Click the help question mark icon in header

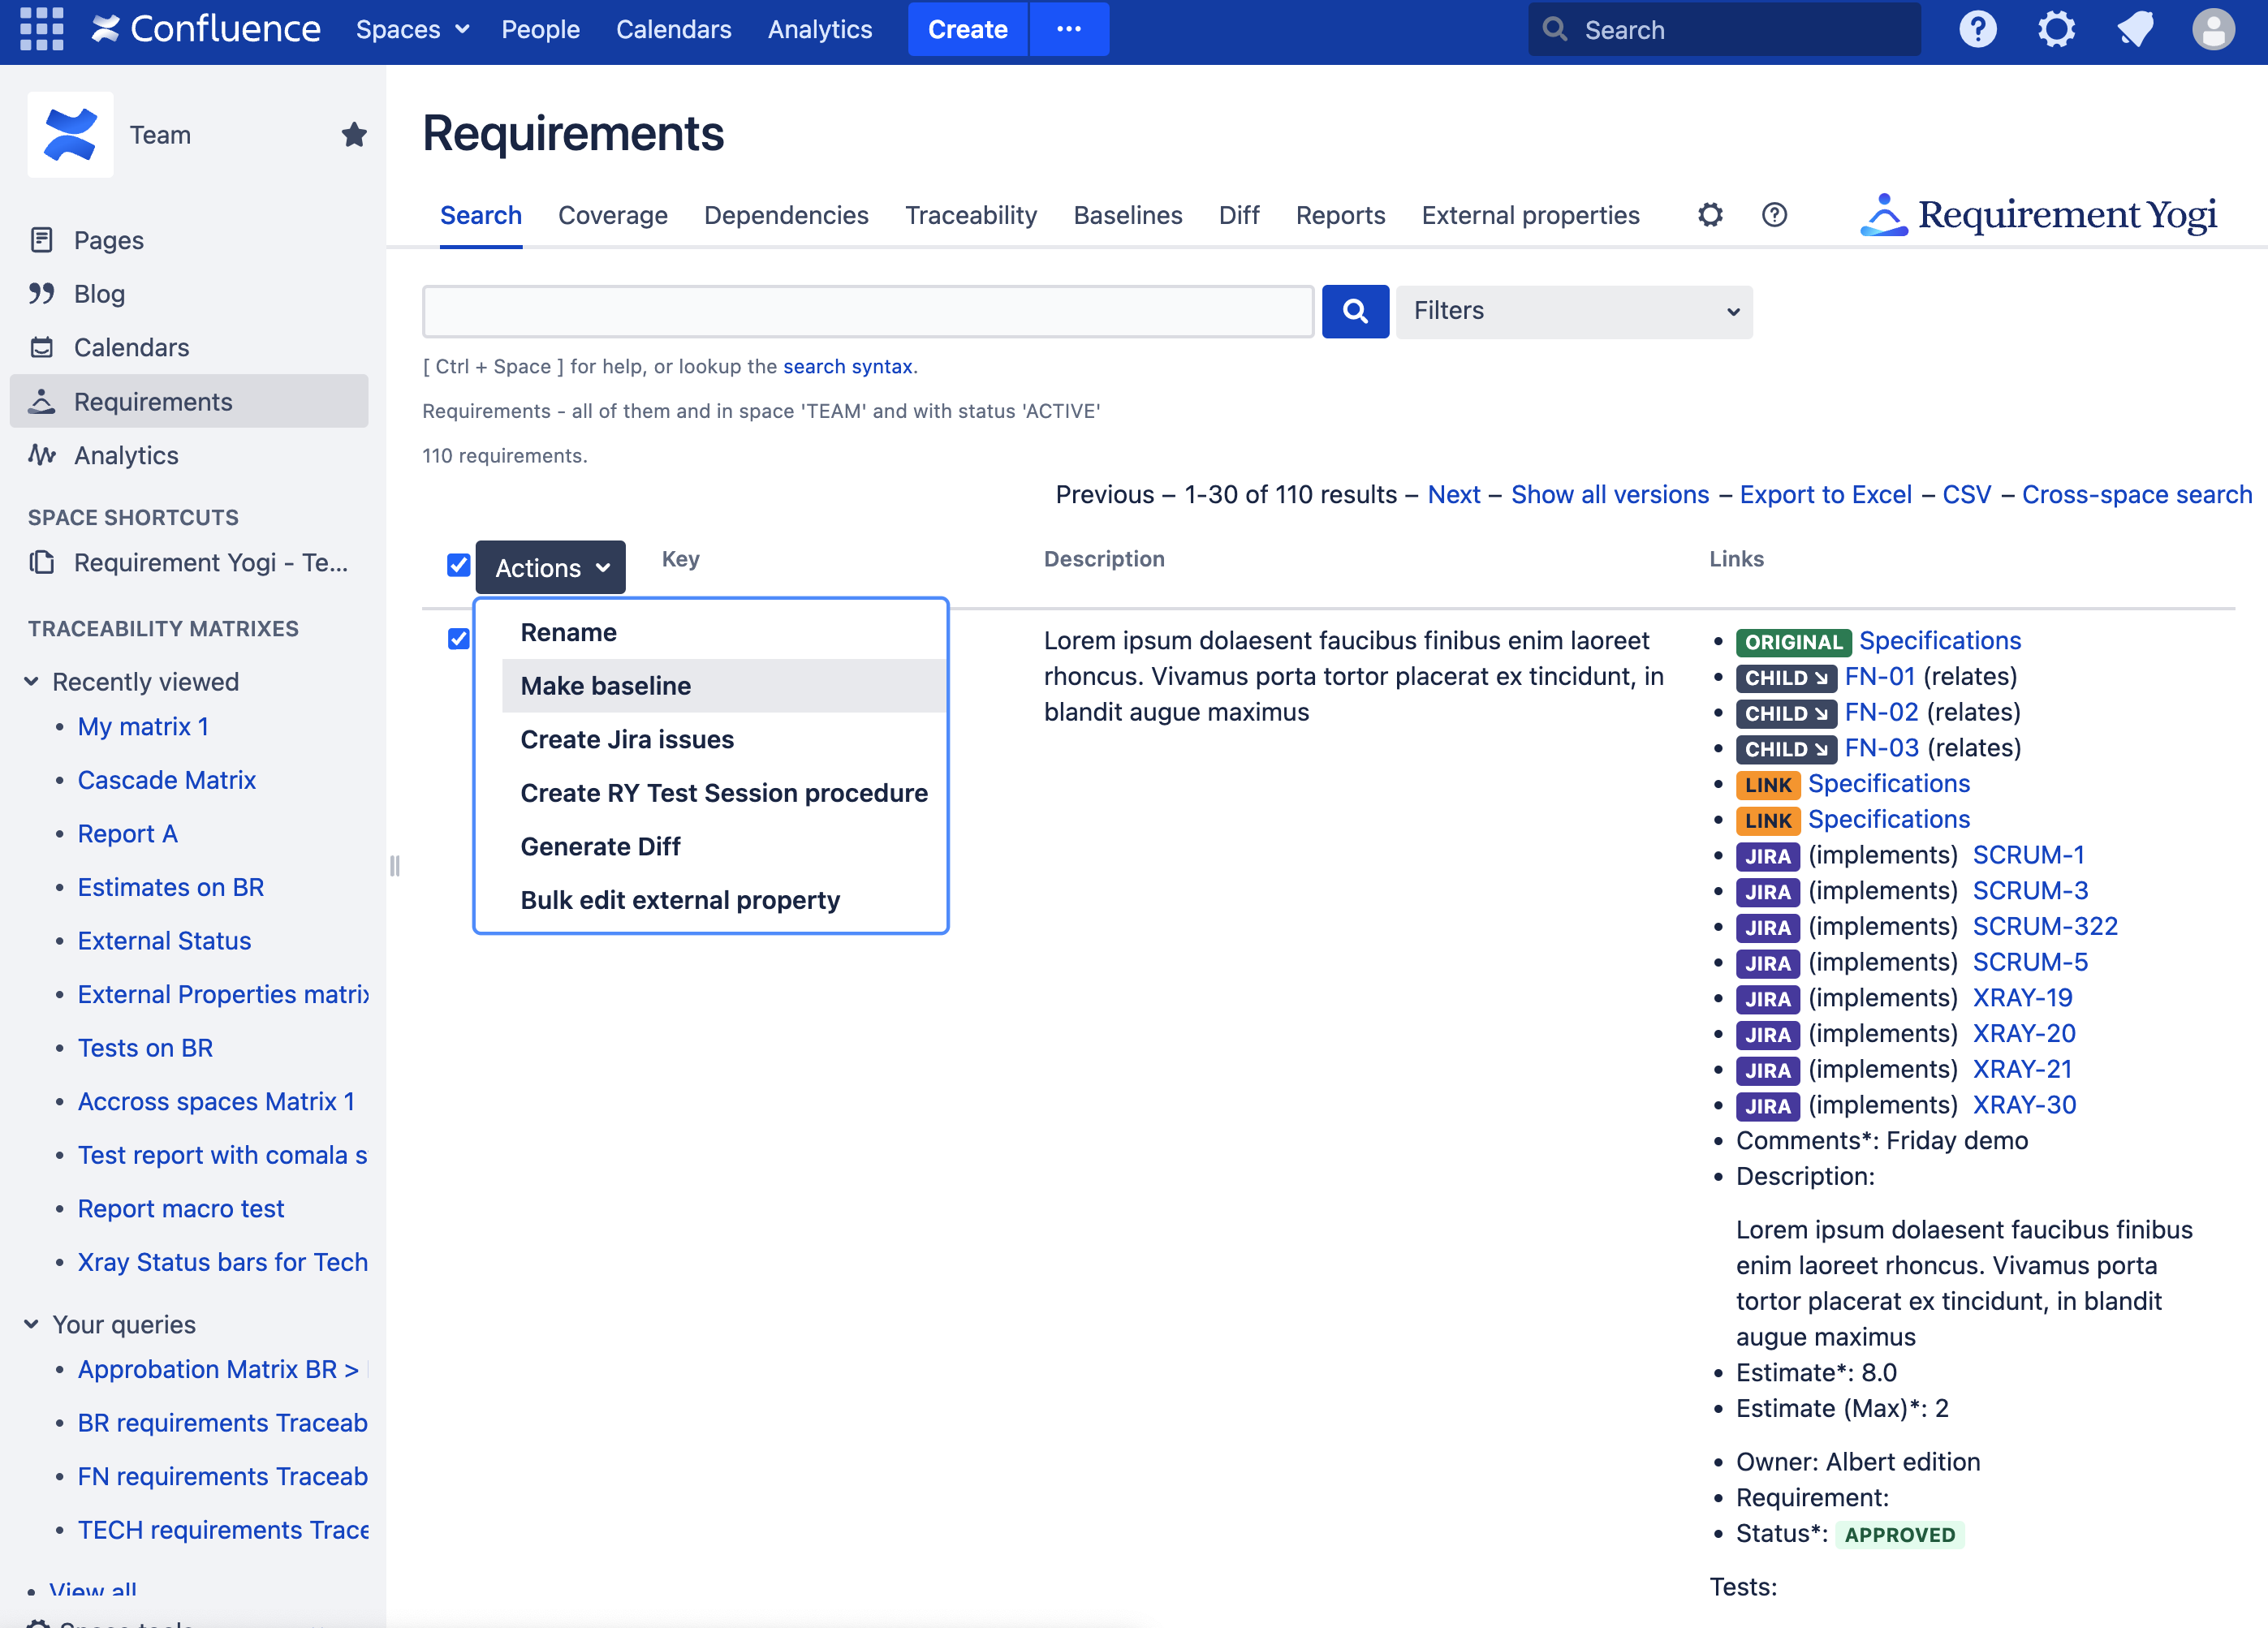pyautogui.click(x=1977, y=29)
